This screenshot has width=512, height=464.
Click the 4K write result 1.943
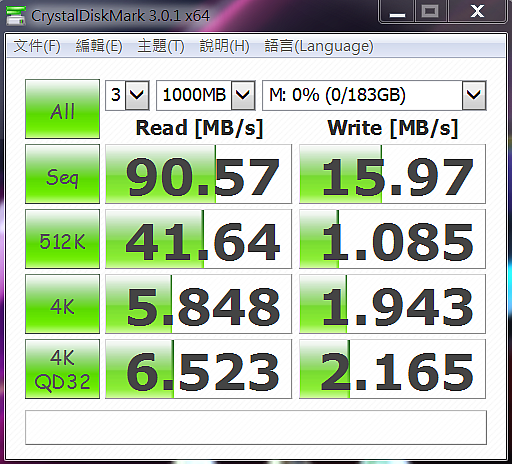pyautogui.click(x=392, y=304)
